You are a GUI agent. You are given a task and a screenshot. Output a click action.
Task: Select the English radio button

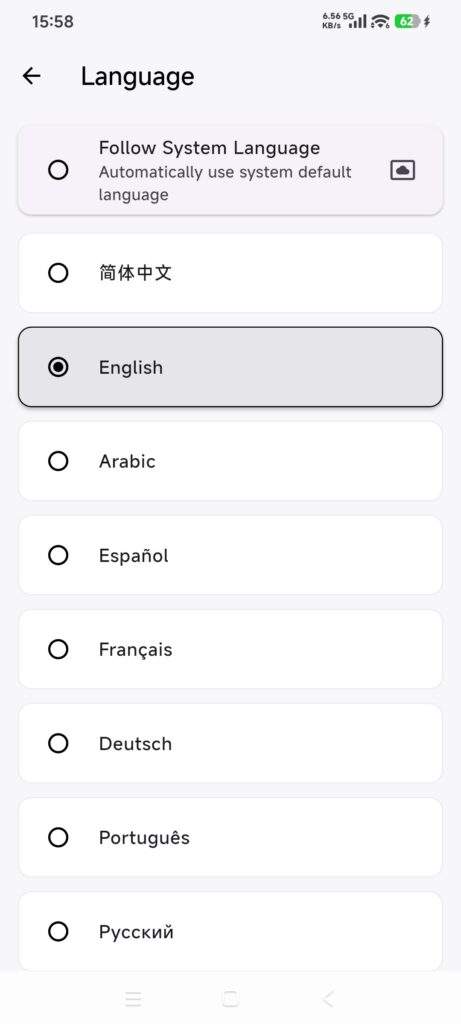tap(58, 367)
